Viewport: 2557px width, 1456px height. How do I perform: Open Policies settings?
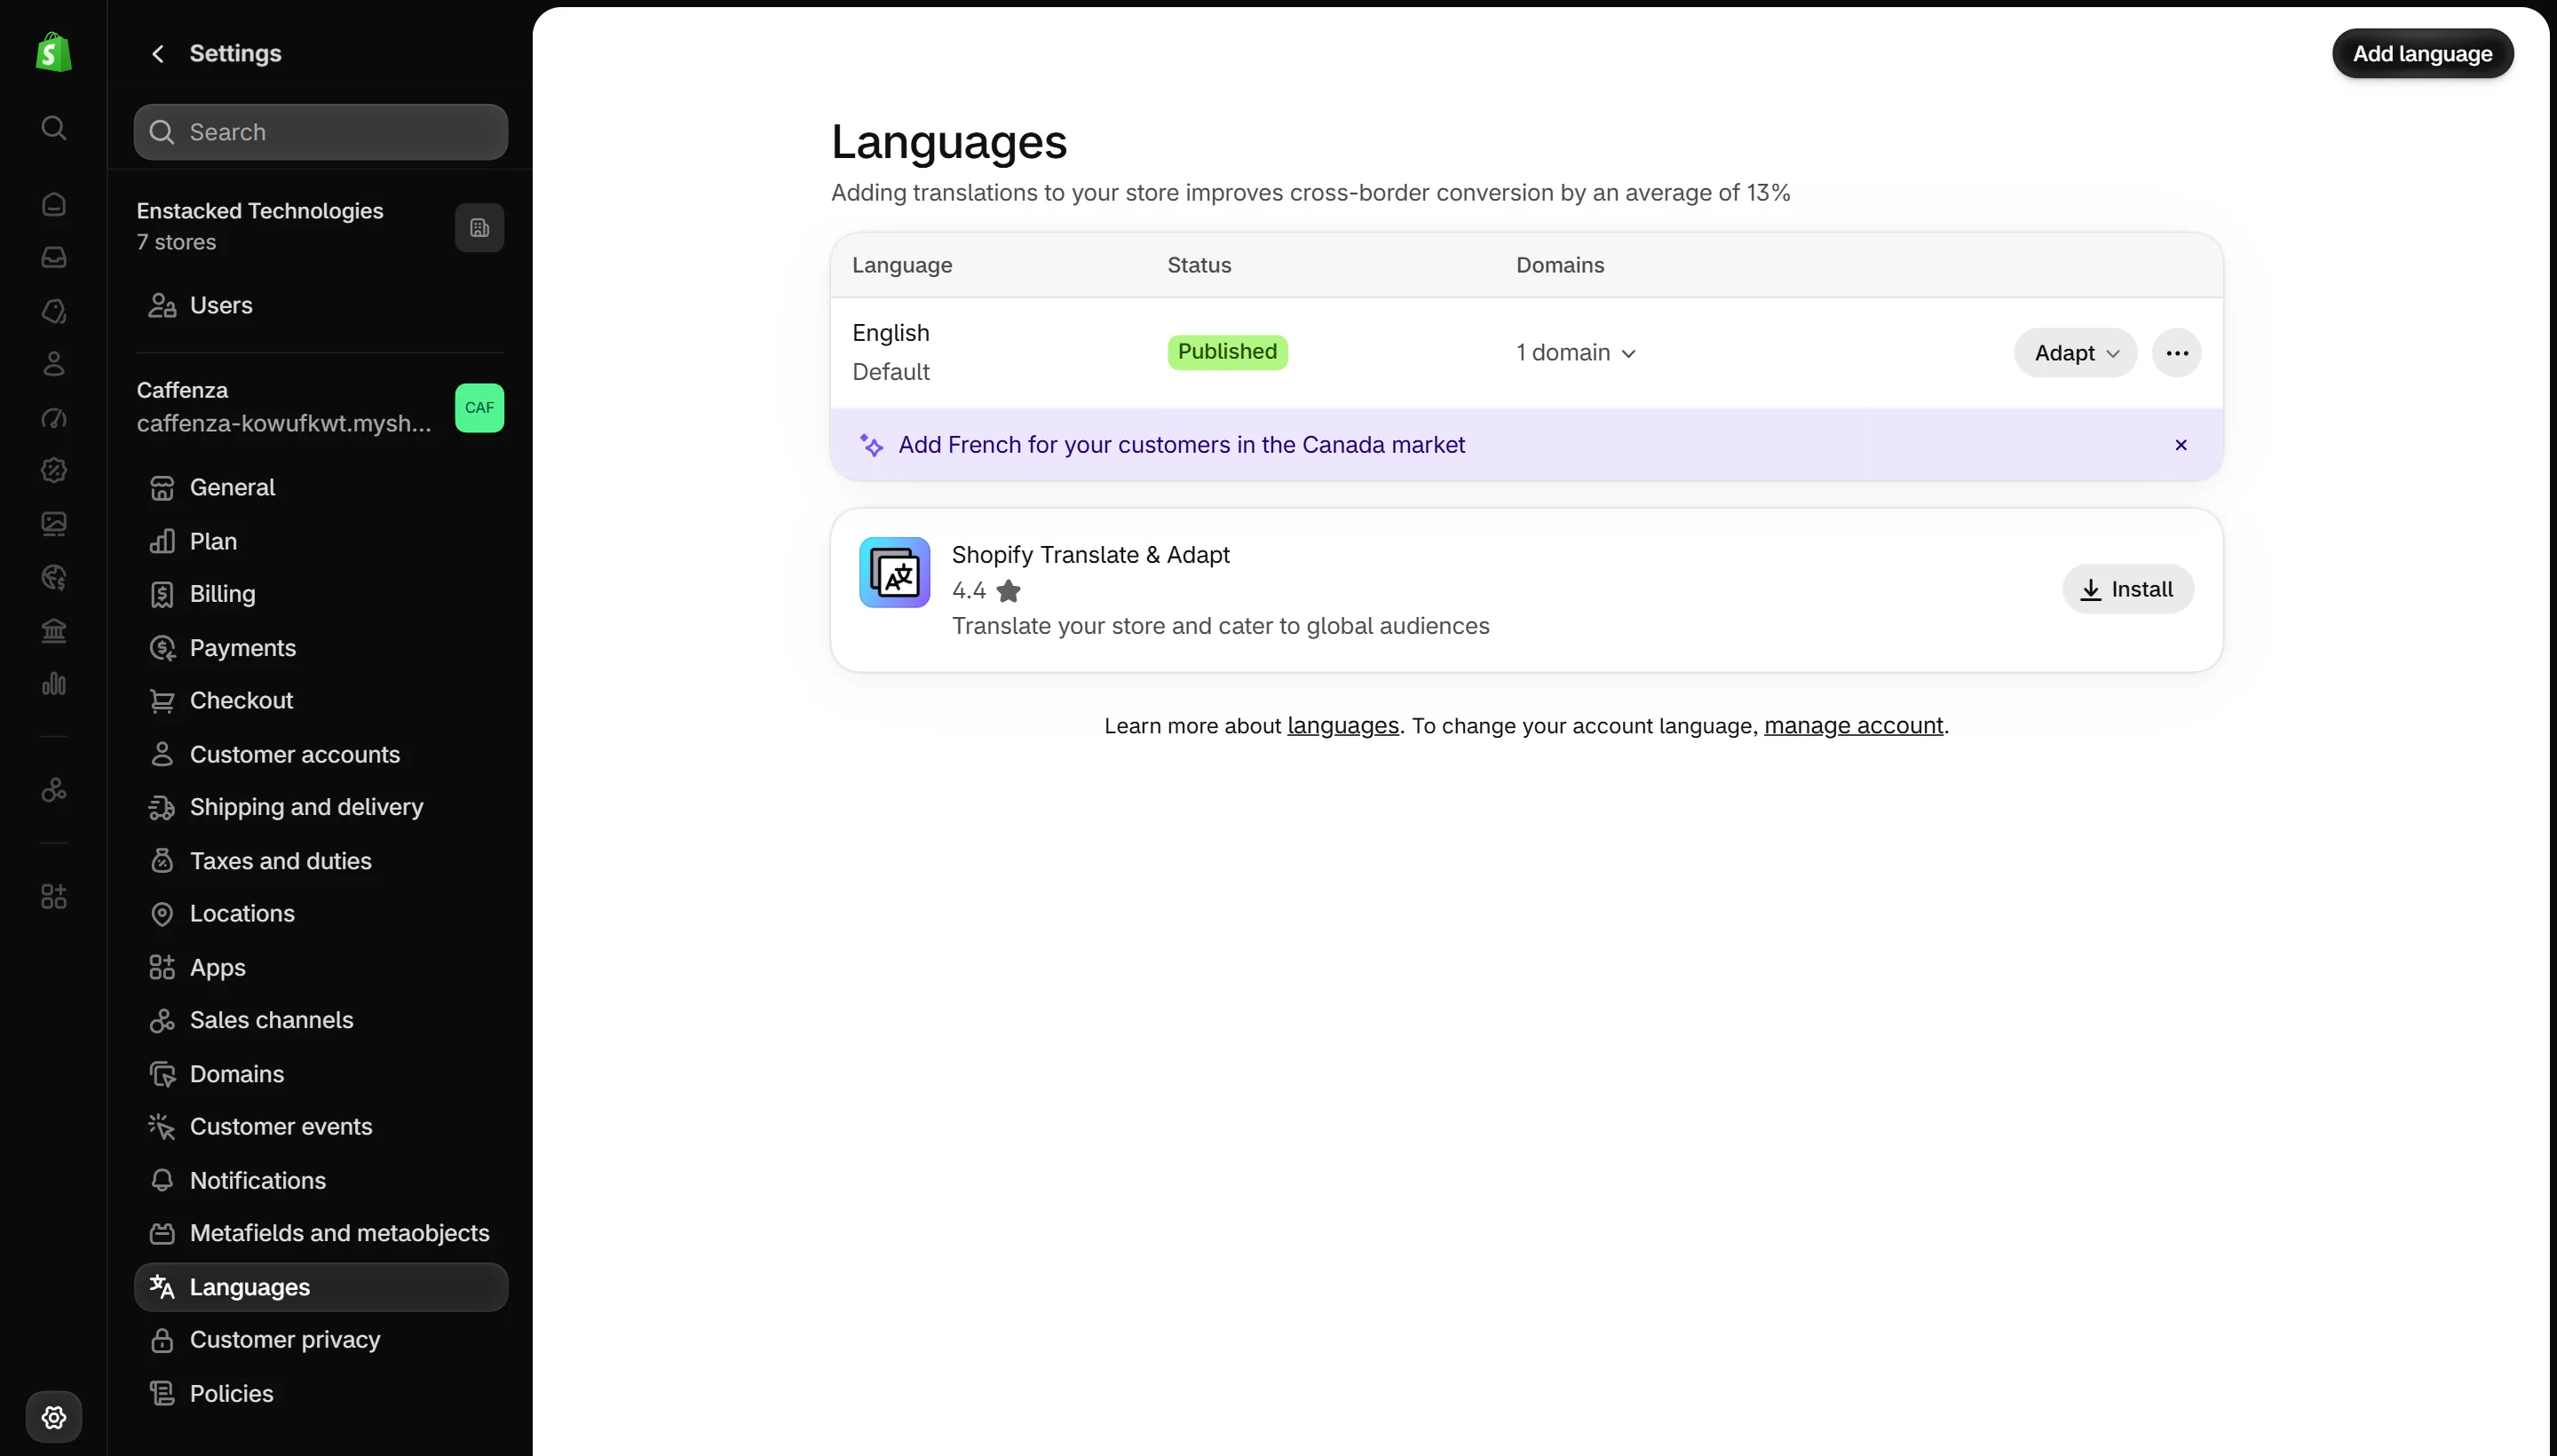click(321, 1393)
